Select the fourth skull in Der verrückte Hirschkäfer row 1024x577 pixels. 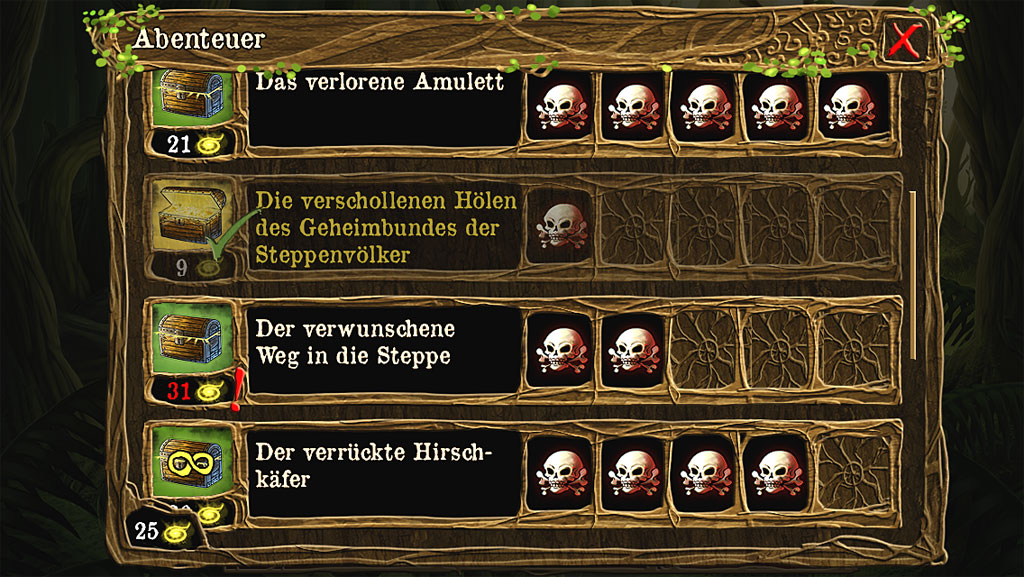pos(776,471)
